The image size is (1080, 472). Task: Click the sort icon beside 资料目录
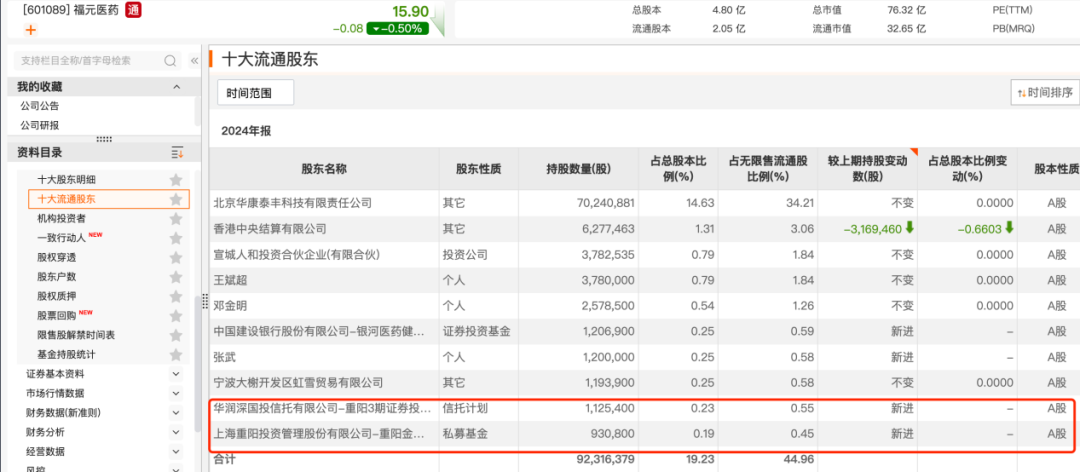(x=177, y=152)
